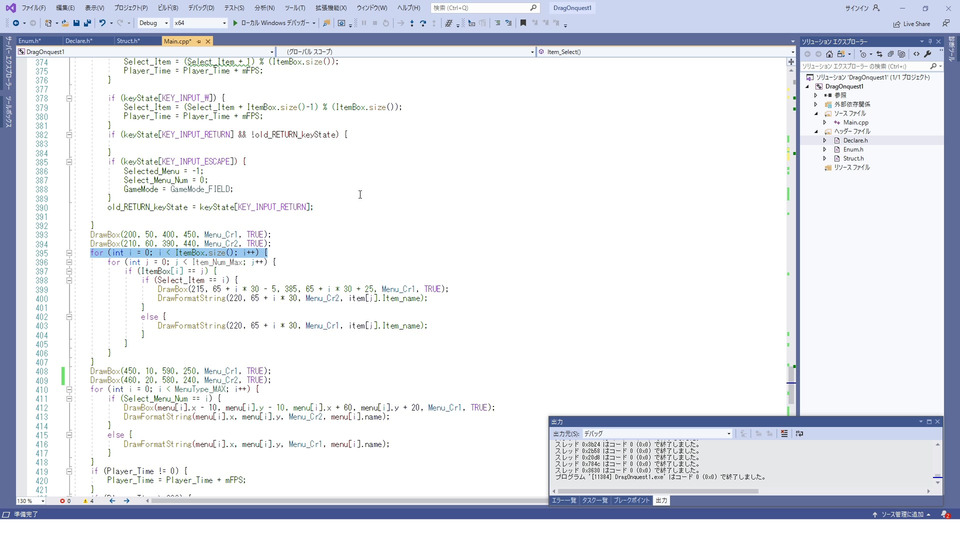Screen dimensions: 960x540
Task: Click the Open File folder icon
Action: click(x=64, y=23)
